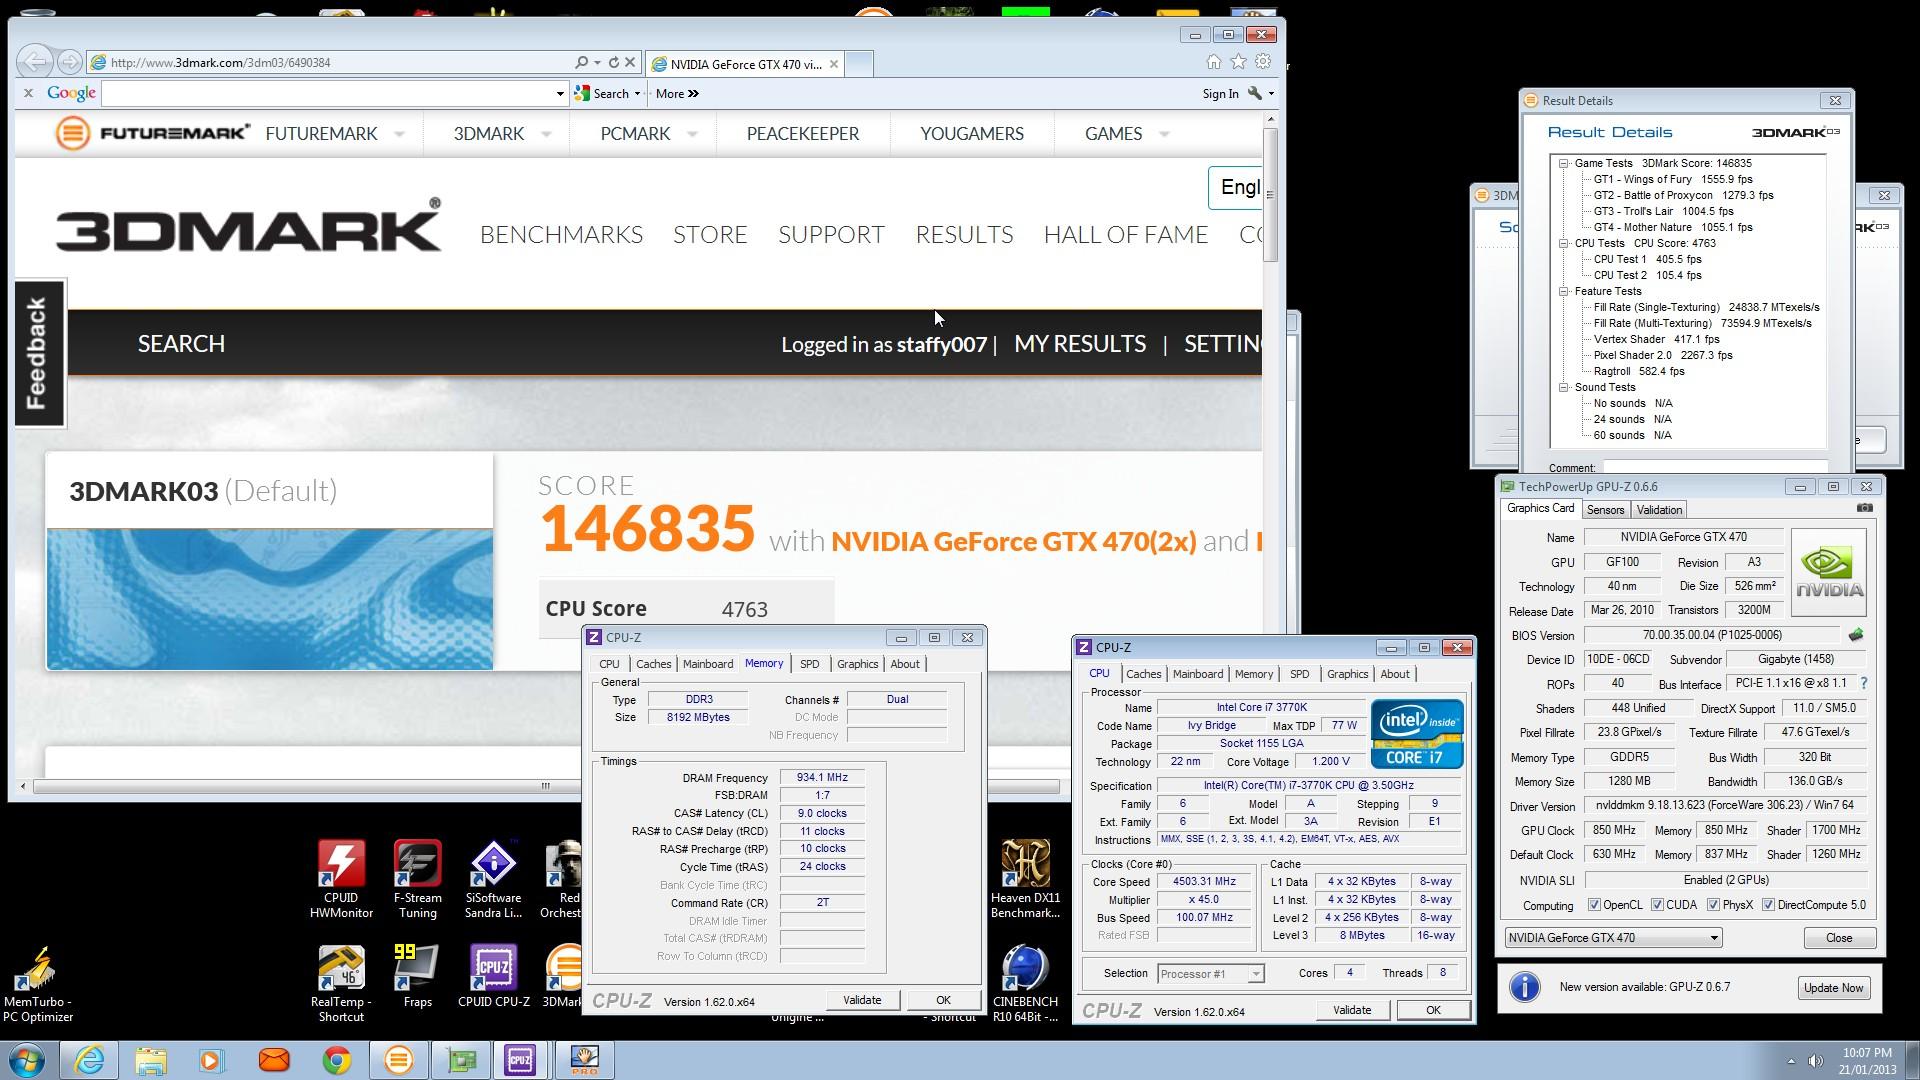This screenshot has width=1920, height=1080.
Task: Click the Feedback side tab
Action: [38, 353]
